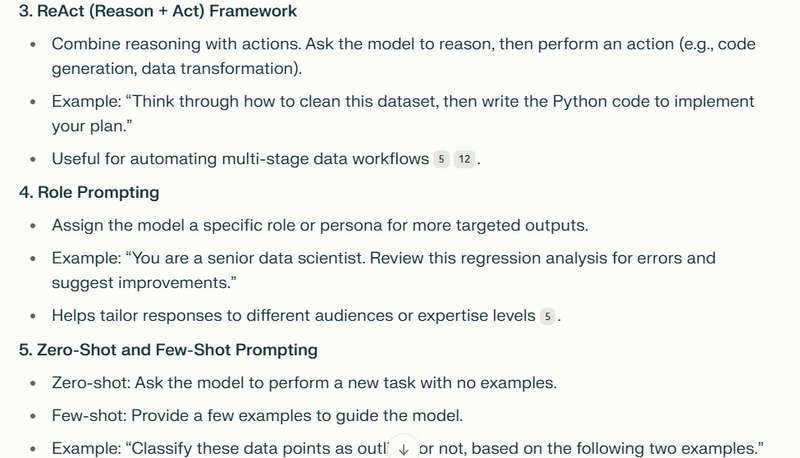Screen dimensions: 800x458
Task: Open the citation 12 source badge
Action: (x=464, y=159)
